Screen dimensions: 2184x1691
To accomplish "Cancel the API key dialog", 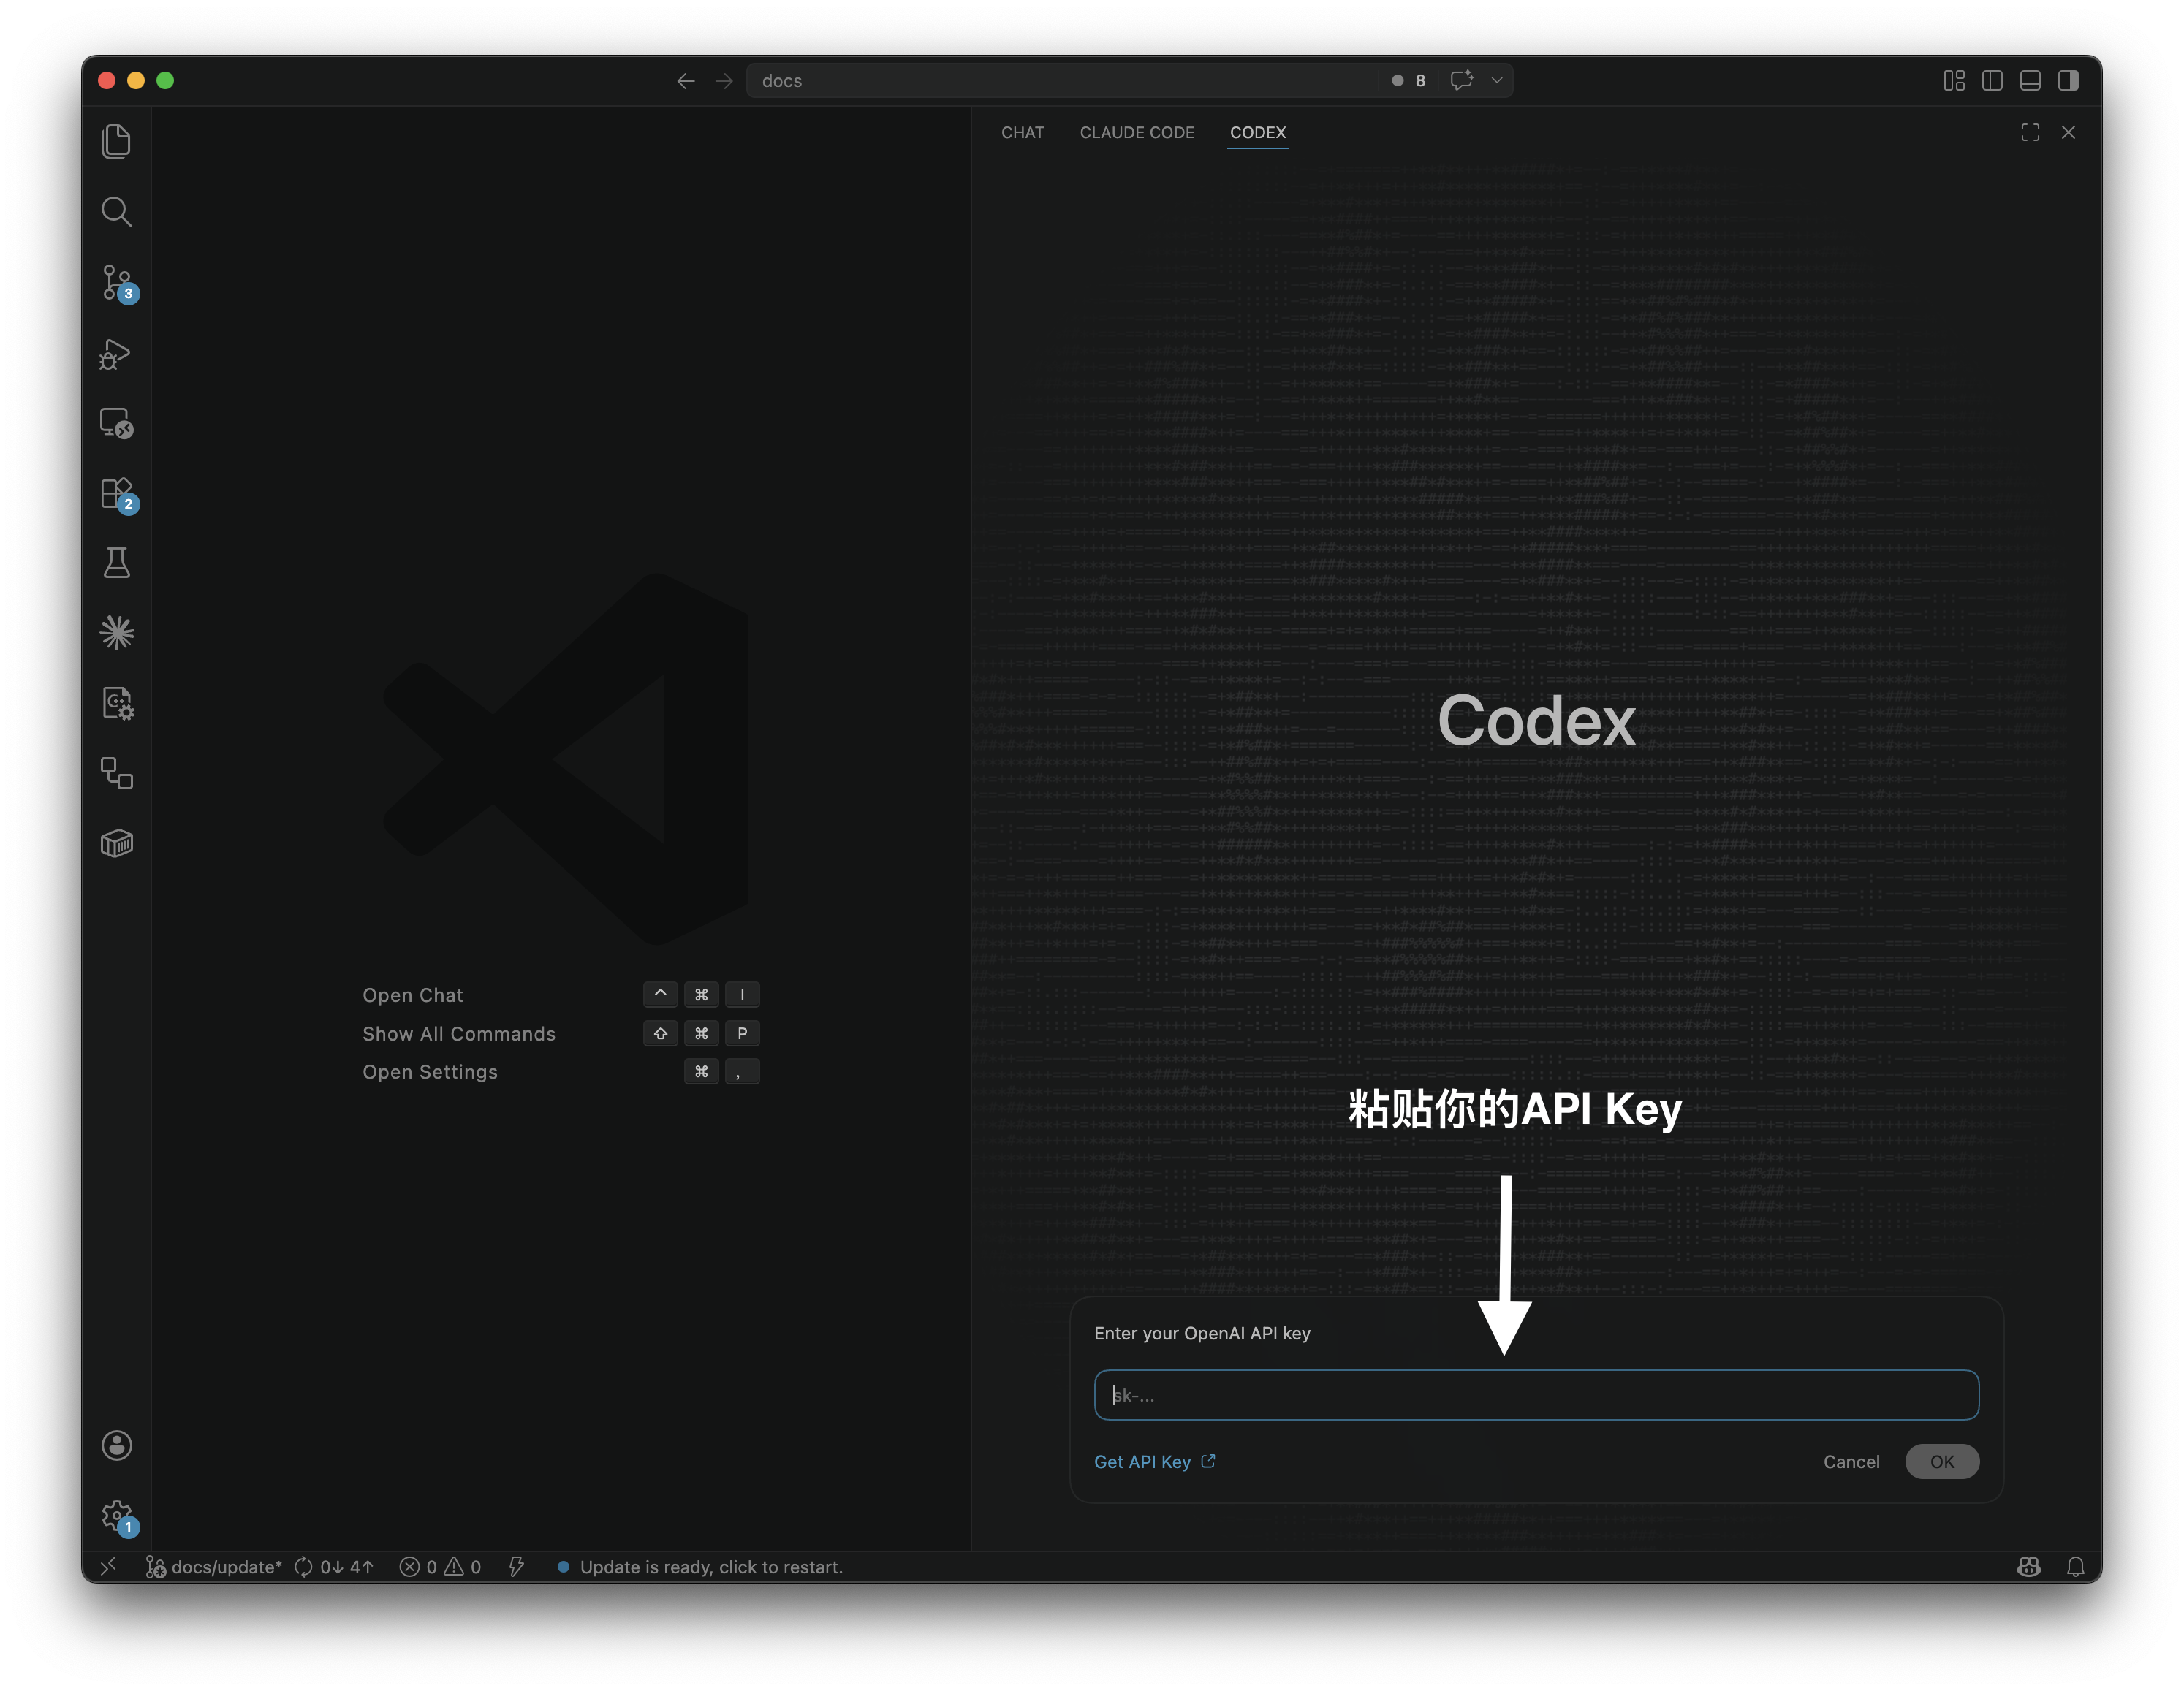I will [1851, 1462].
